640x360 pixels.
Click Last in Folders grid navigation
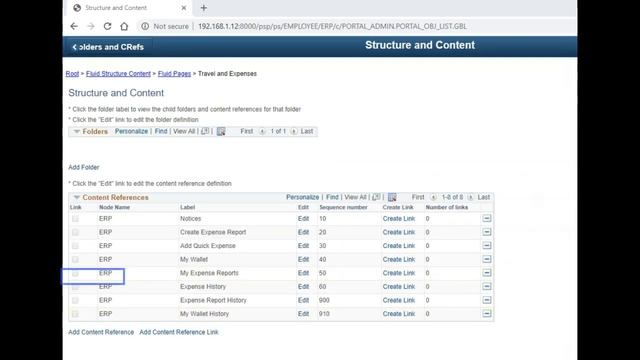307,131
